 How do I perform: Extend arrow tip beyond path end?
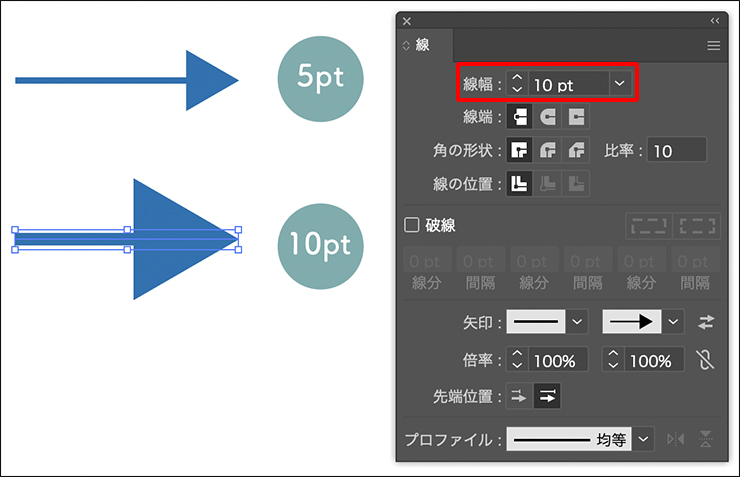(519, 396)
